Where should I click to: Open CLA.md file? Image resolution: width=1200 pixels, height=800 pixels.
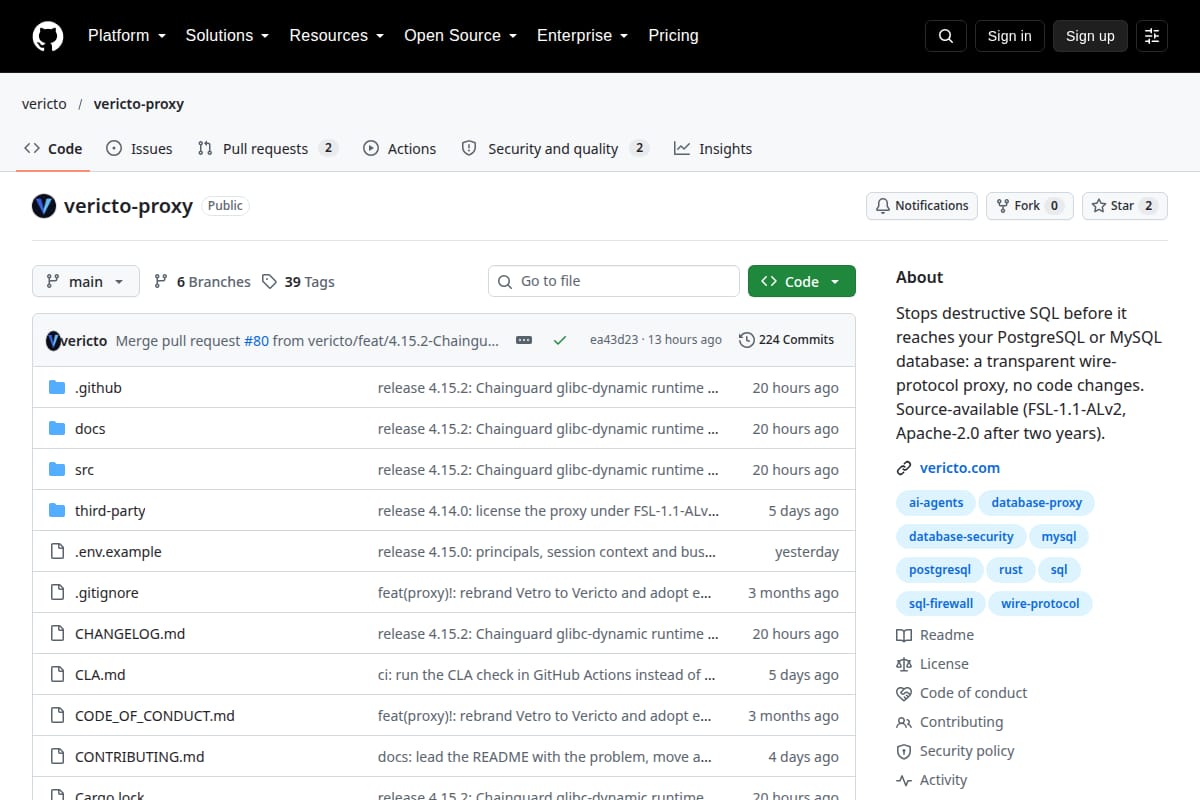tap(100, 675)
